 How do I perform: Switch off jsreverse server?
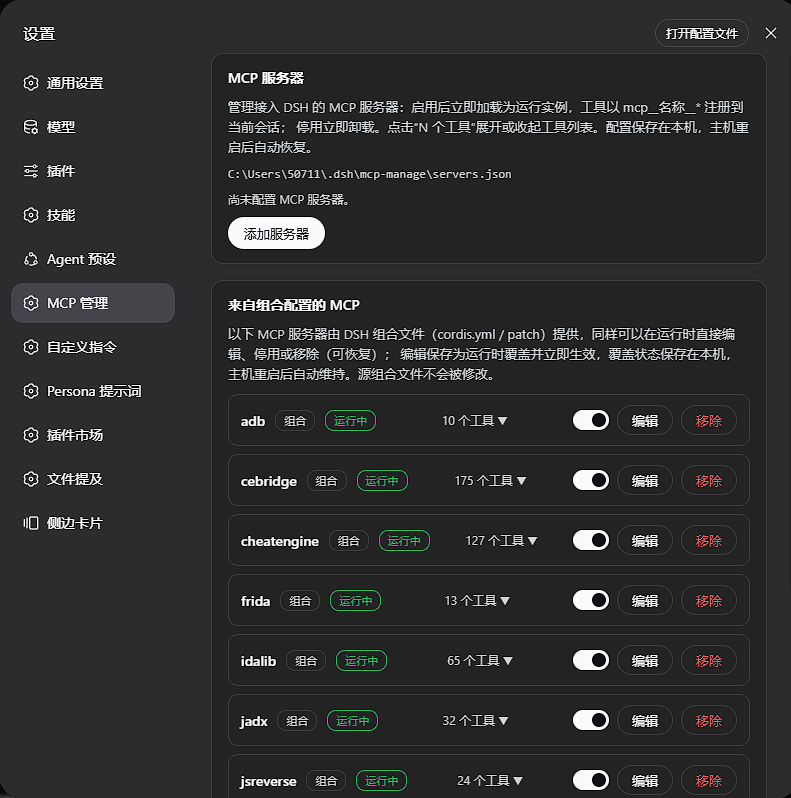590,780
